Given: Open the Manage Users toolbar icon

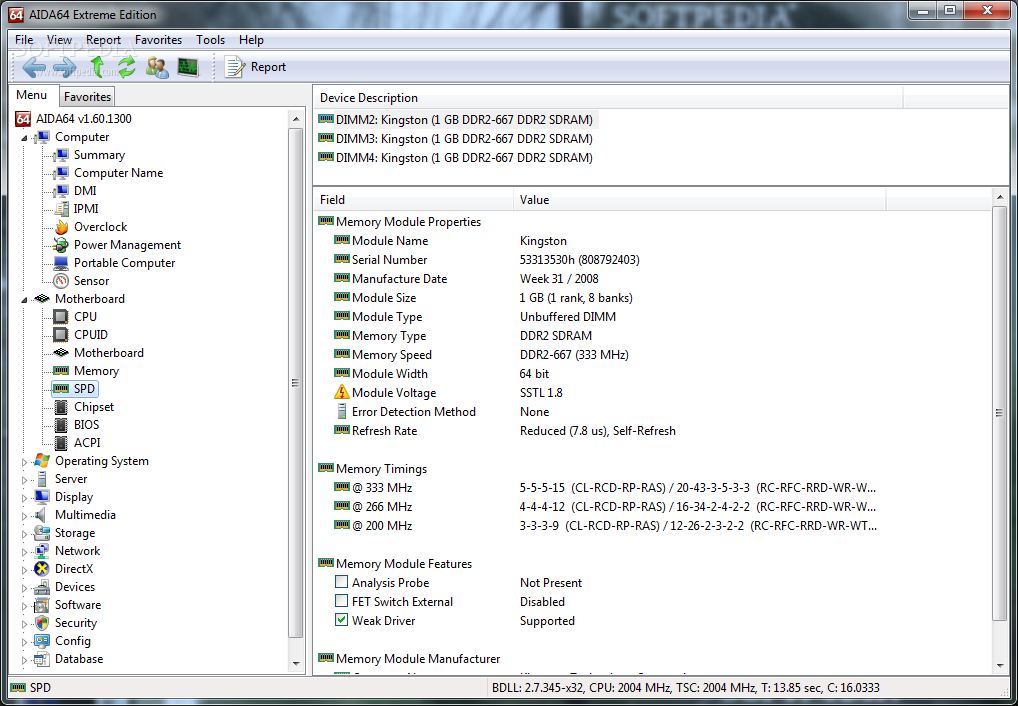Looking at the screenshot, I should 157,67.
